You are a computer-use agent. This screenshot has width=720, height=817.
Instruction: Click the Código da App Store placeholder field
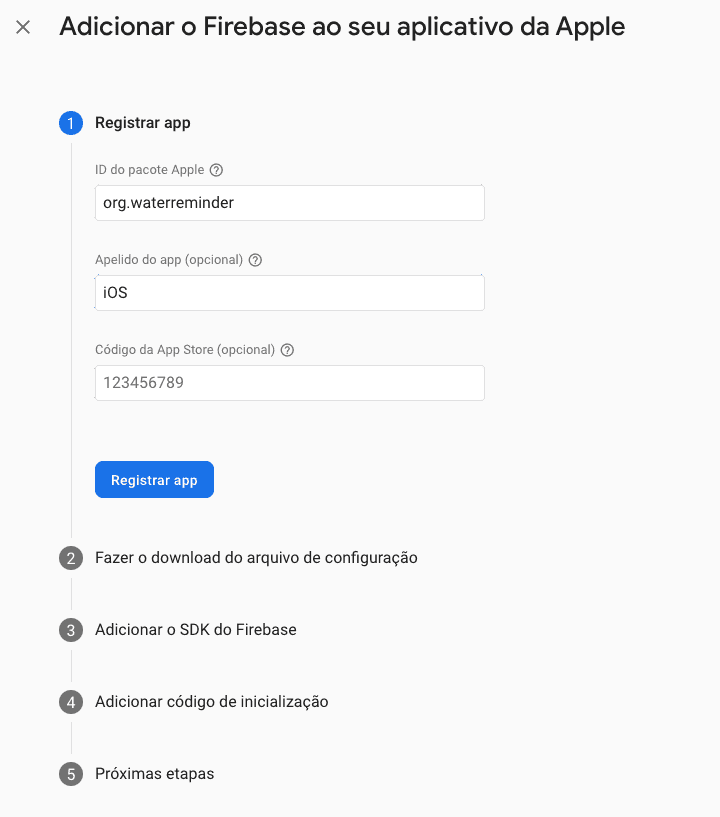289,382
